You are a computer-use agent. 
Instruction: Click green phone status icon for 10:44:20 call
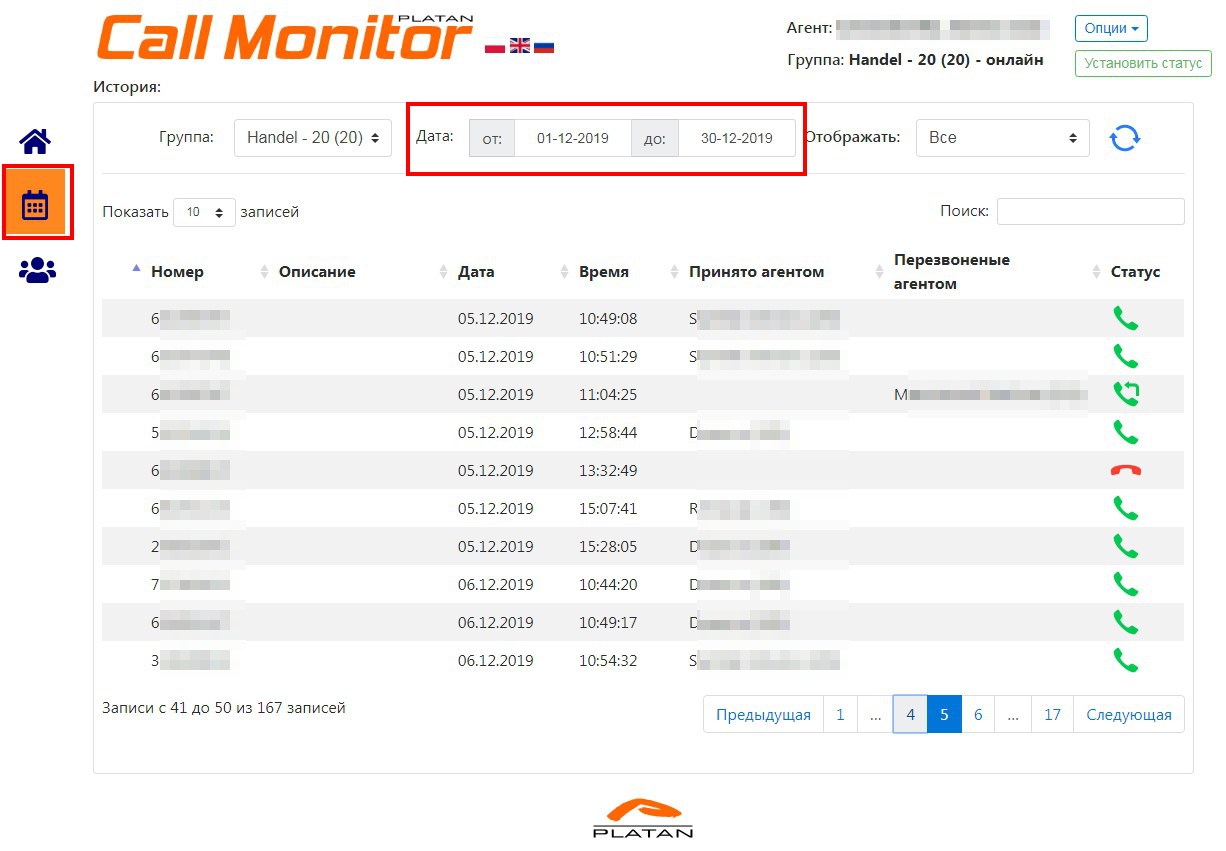[x=1126, y=585]
